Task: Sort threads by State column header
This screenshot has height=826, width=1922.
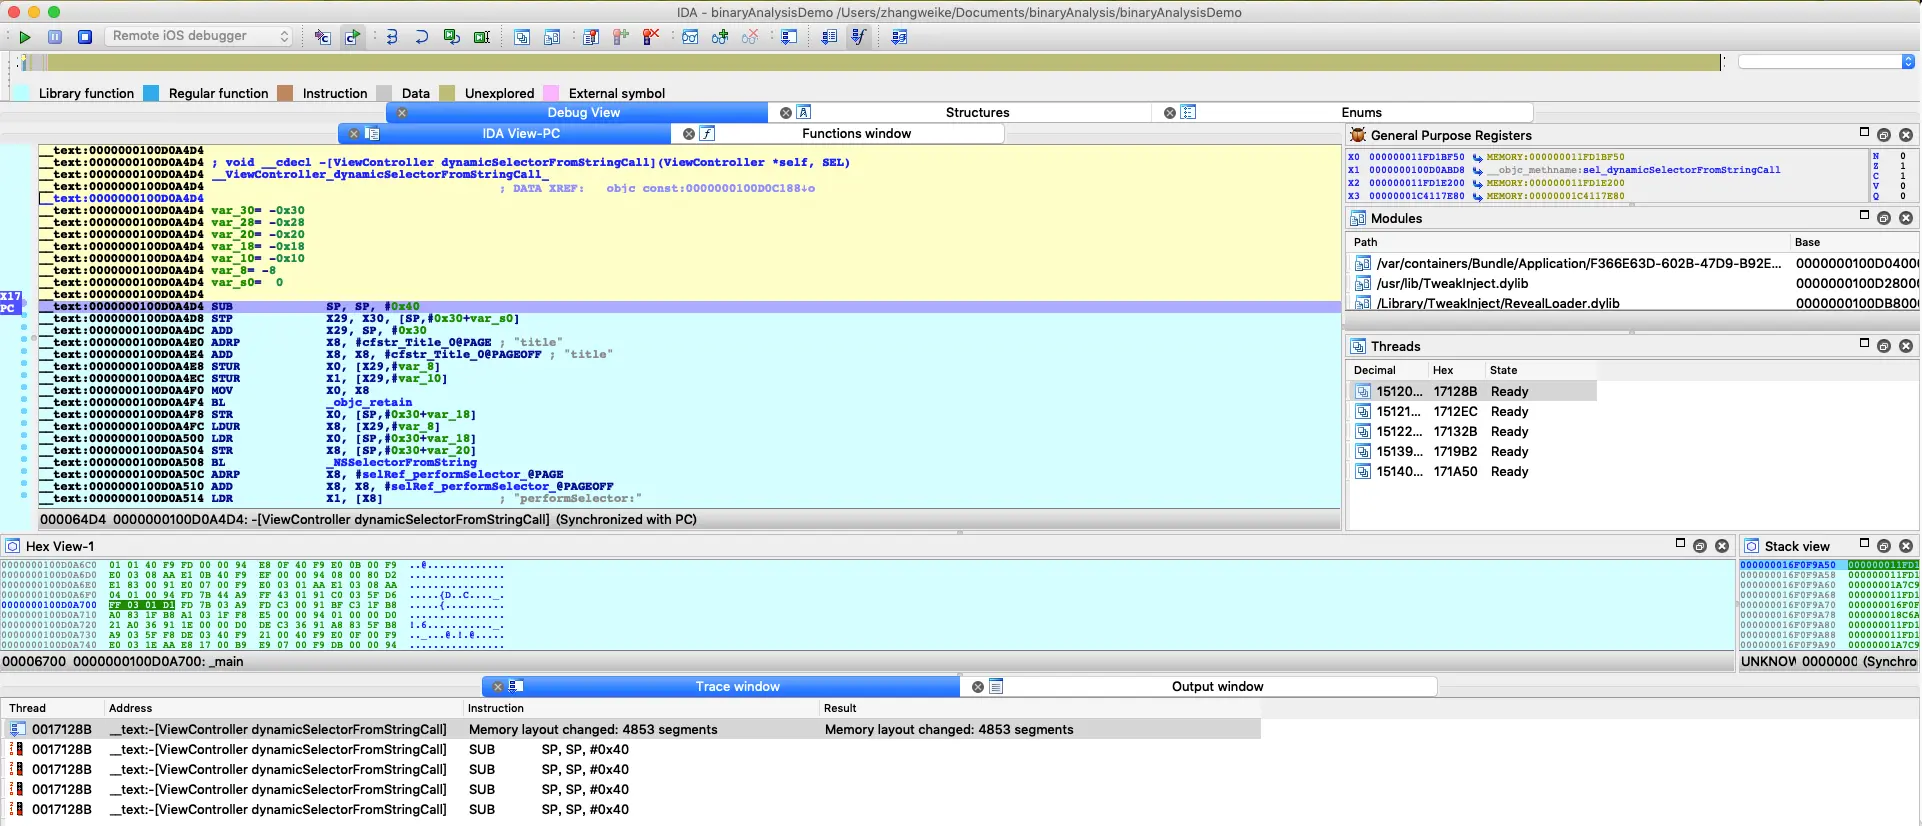Action: coord(1540,370)
